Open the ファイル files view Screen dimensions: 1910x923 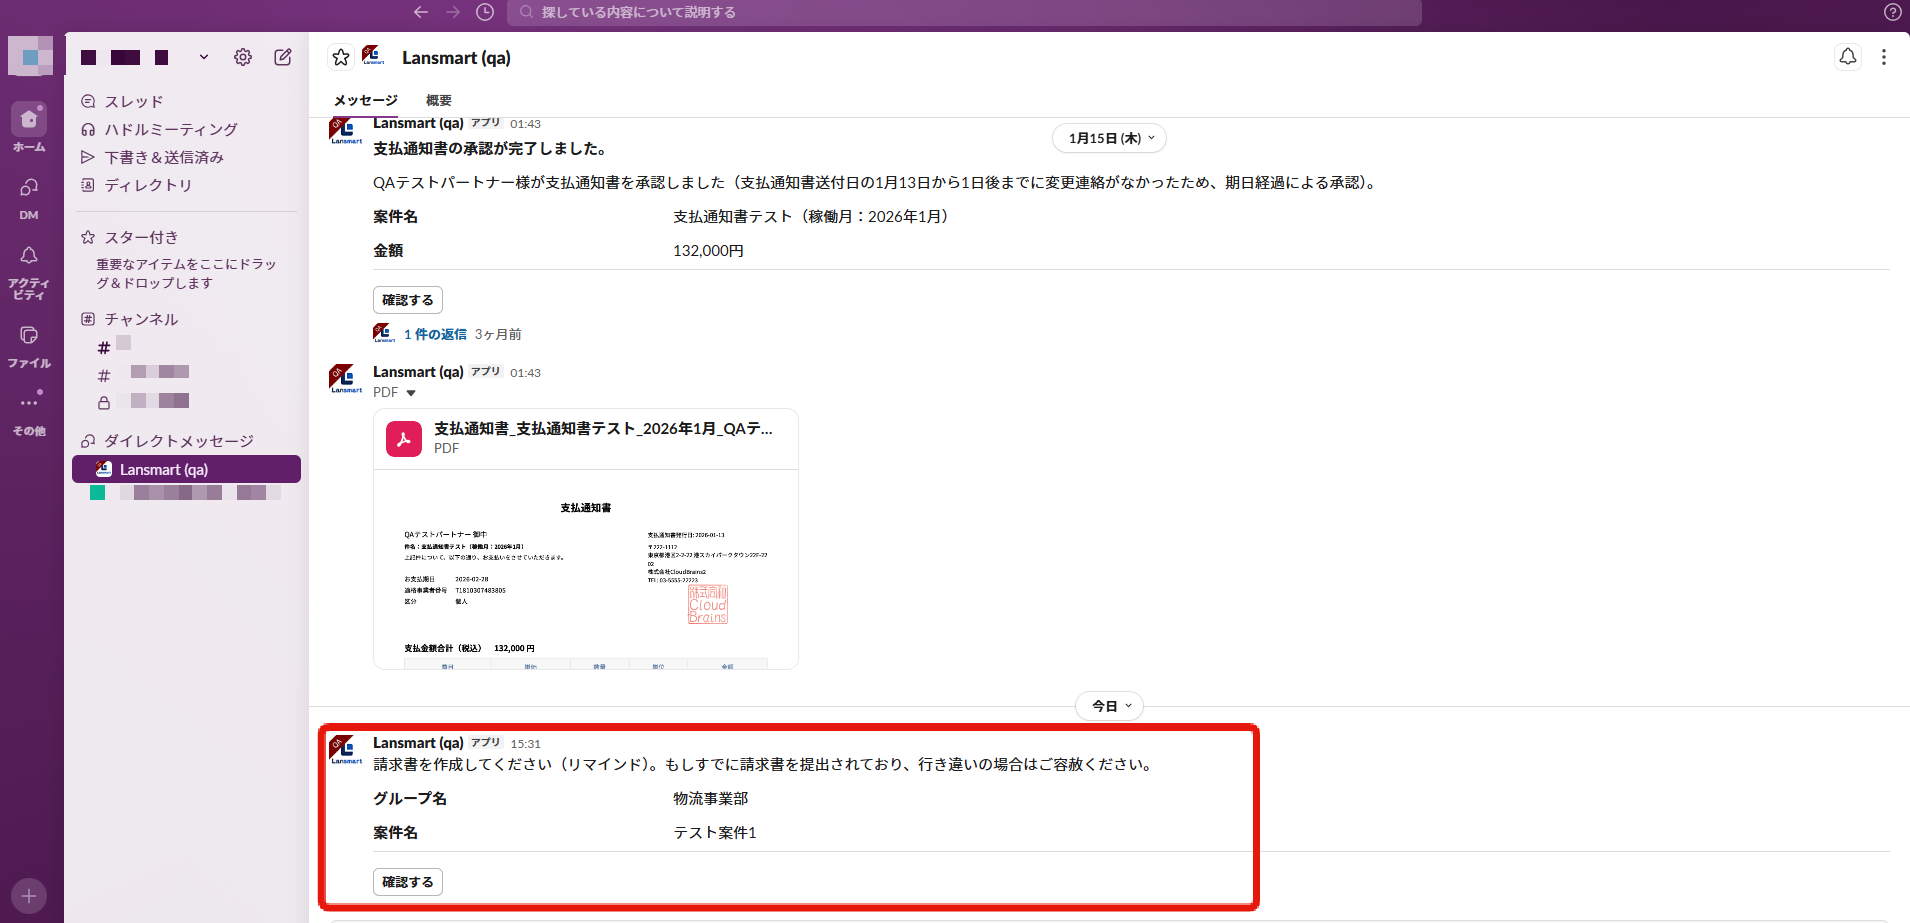click(29, 345)
